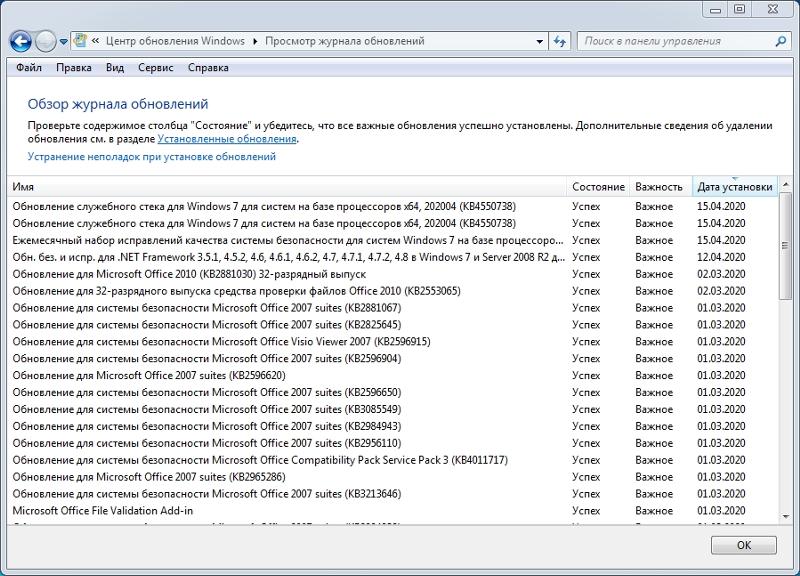The width and height of the screenshot is (800, 576).
Task: Open the Сервис menu
Action: [x=156, y=67]
